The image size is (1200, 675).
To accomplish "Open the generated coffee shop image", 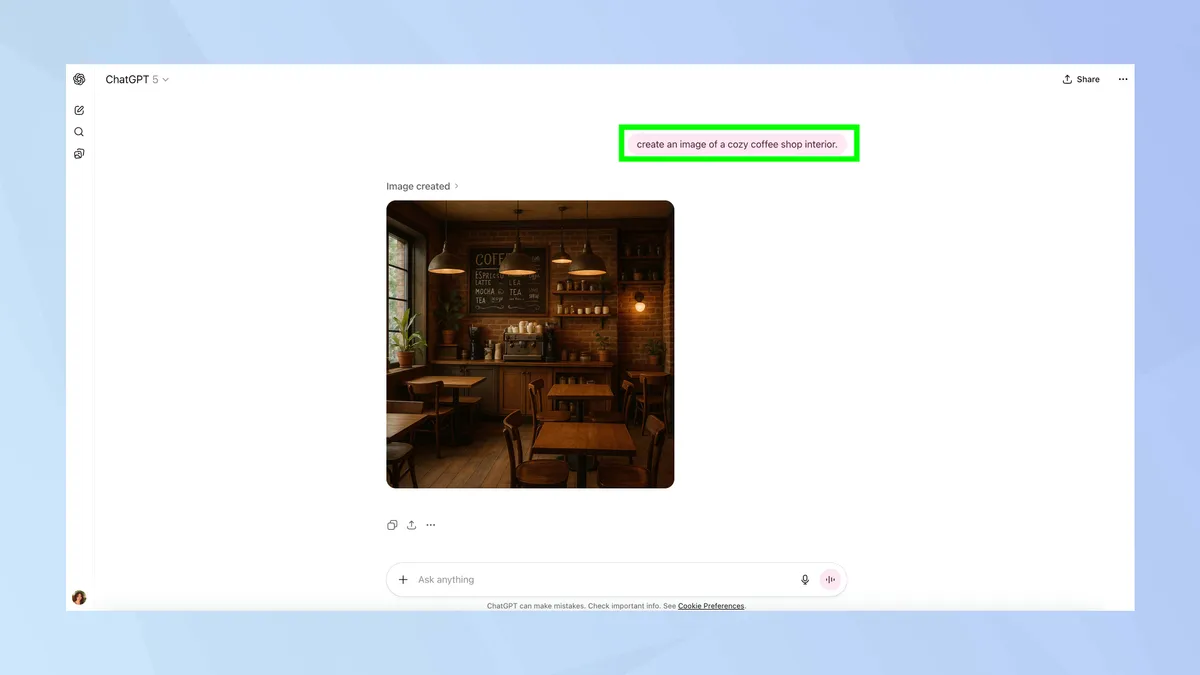I will [530, 344].
